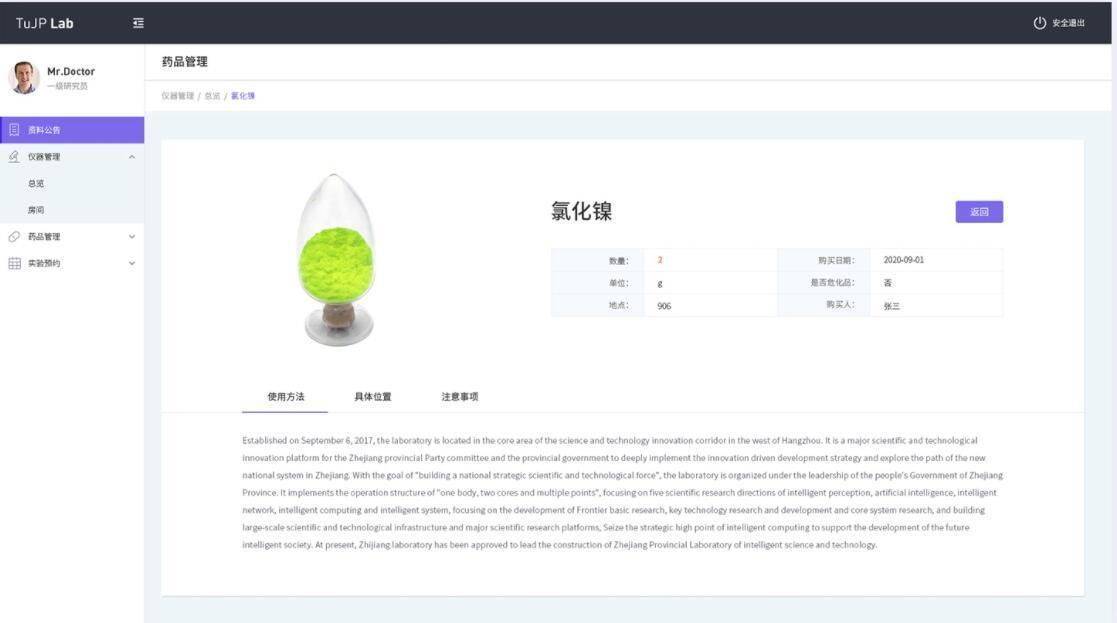Expand the 药品管理 menu chevron
The width and height of the screenshot is (1117, 623).
(132, 237)
